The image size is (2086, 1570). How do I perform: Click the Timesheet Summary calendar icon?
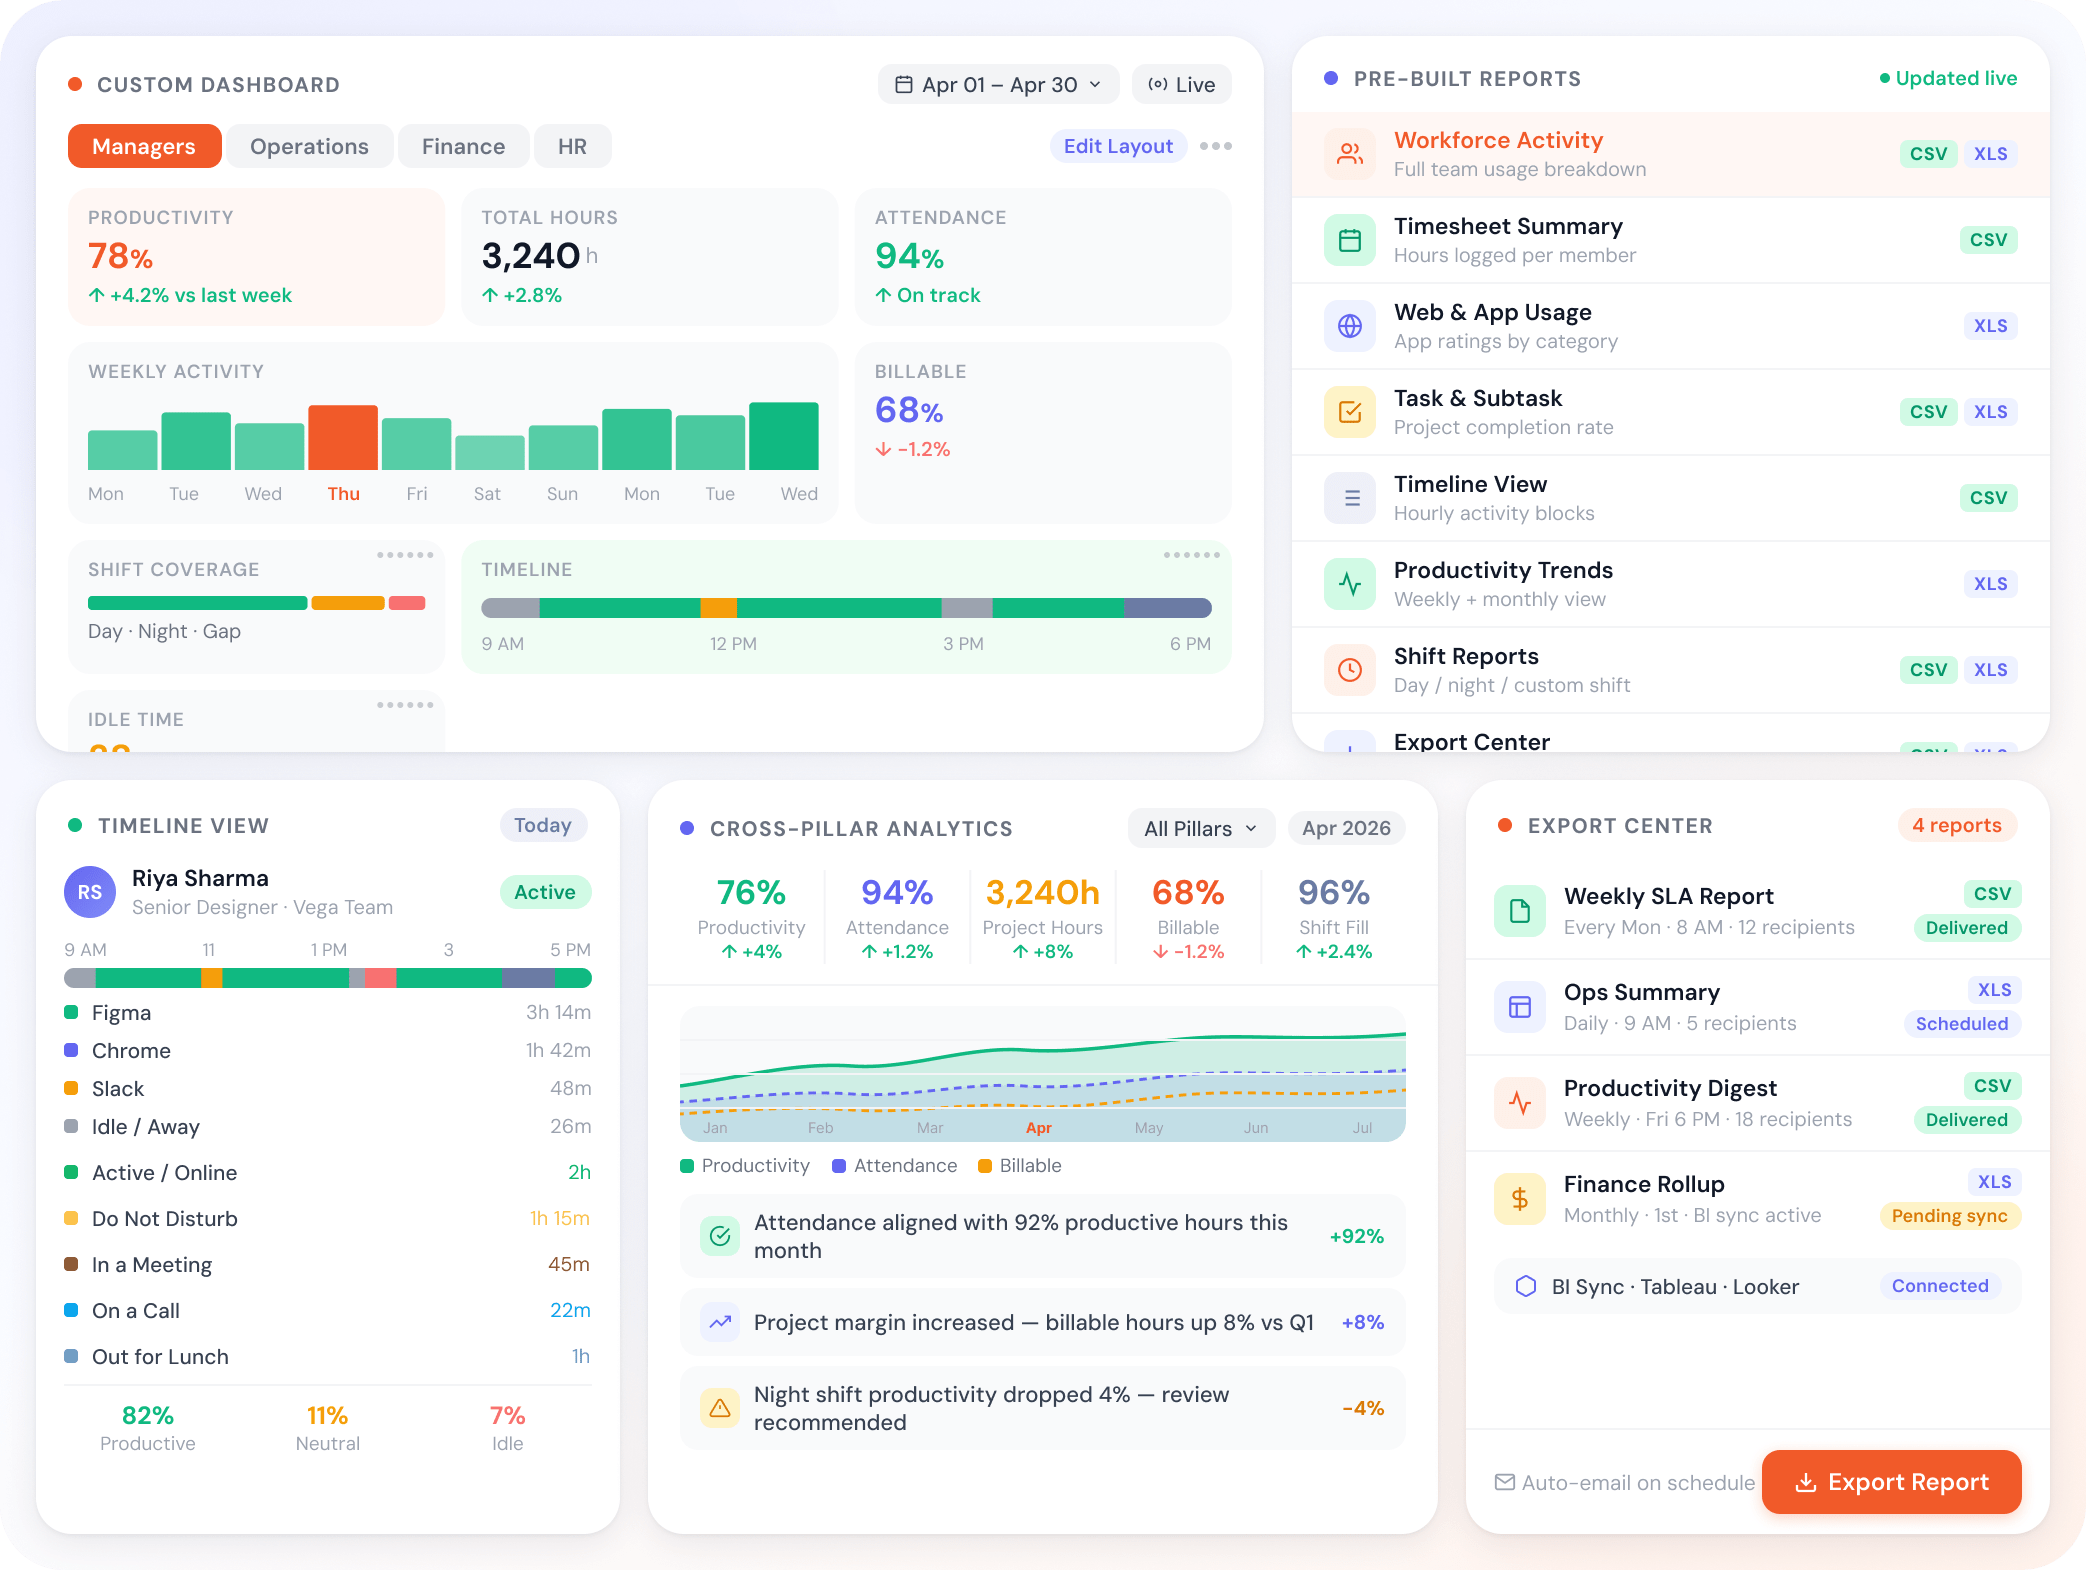click(x=1350, y=240)
